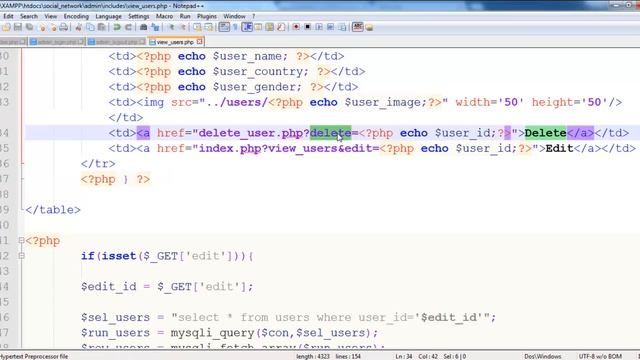Toggle the Indent Guide toolbar button
Viewport: 640px width, 360px height.
[247, 27]
